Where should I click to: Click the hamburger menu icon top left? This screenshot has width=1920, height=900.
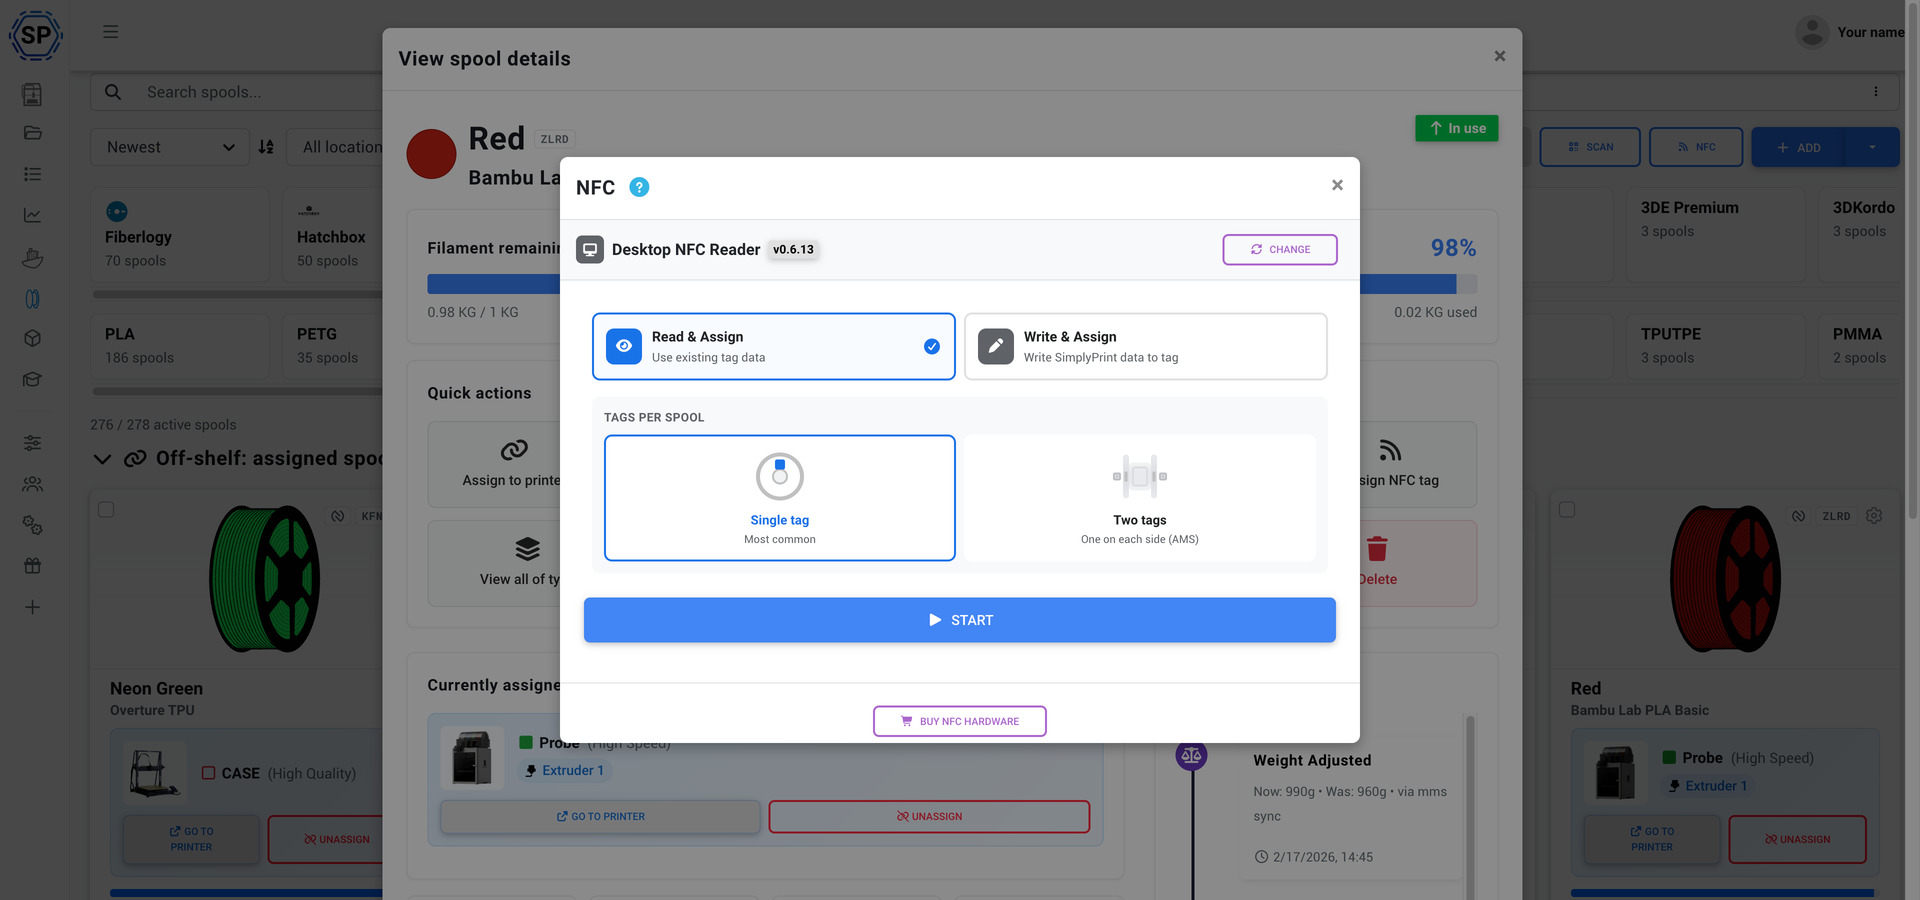pos(111,31)
